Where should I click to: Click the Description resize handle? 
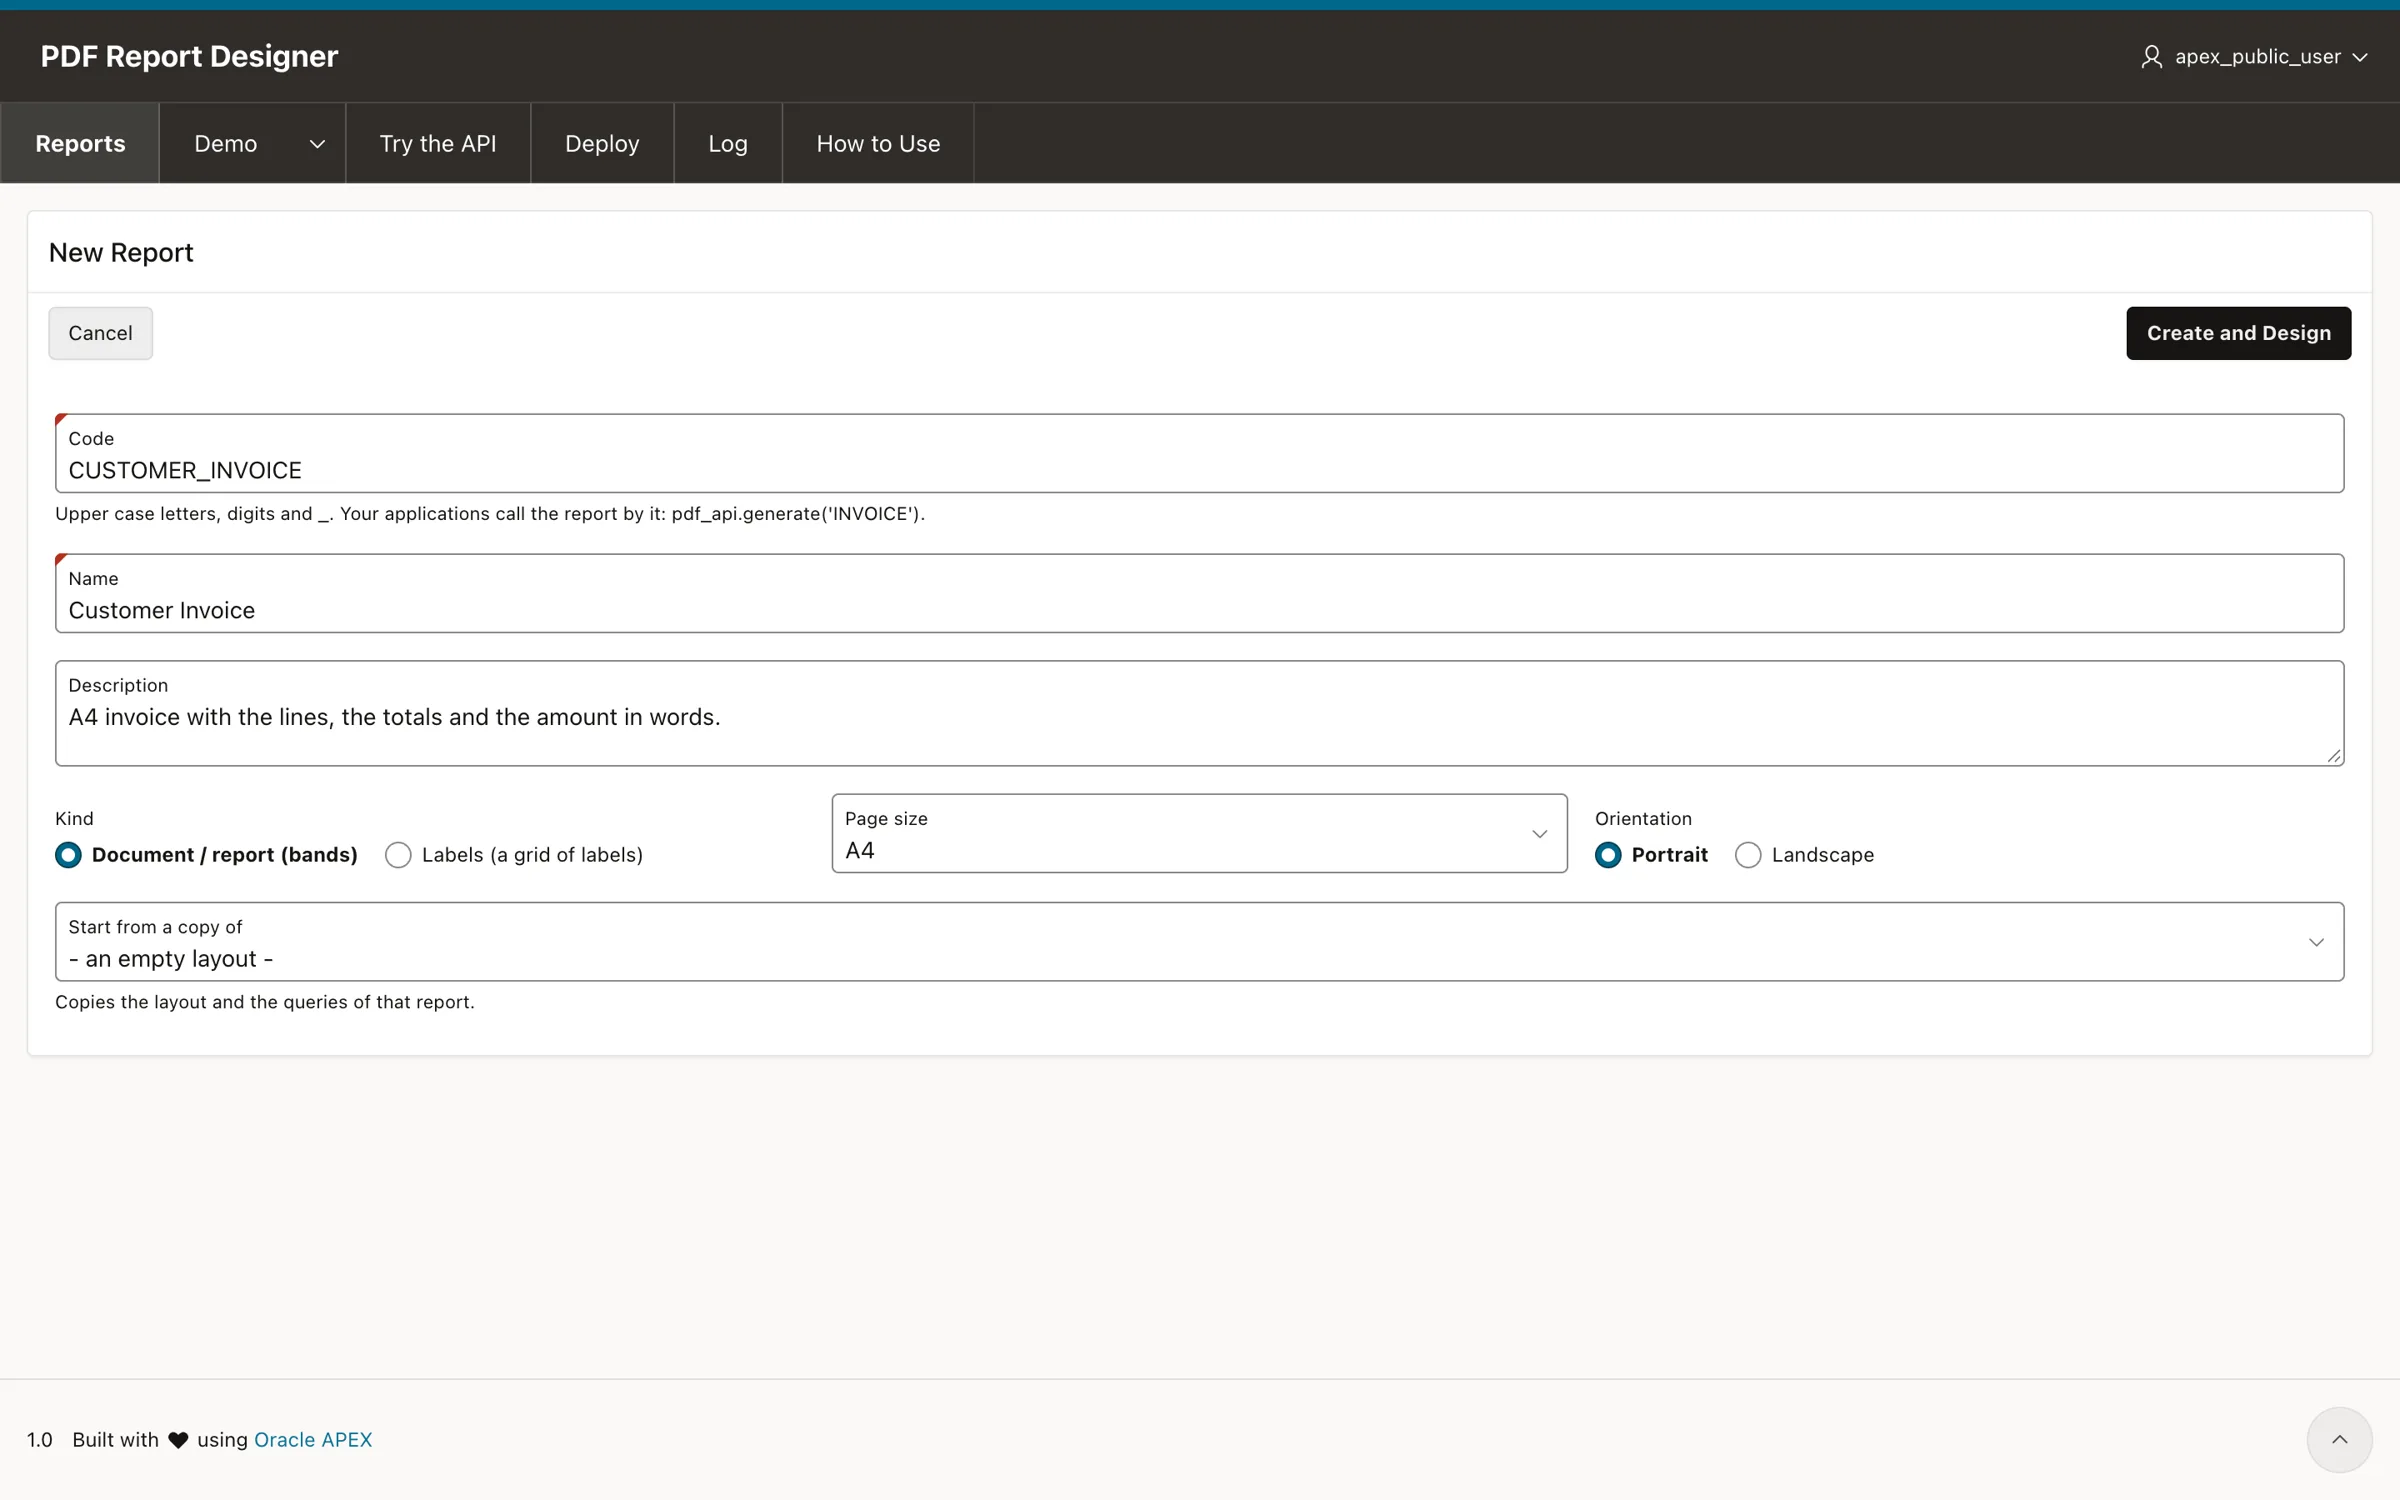click(x=2334, y=756)
